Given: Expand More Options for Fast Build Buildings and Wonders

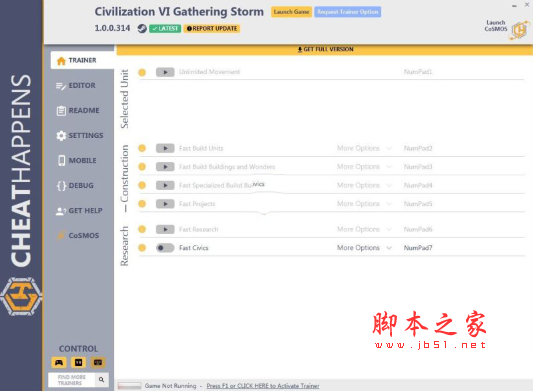Looking at the screenshot, I should [x=364, y=167].
